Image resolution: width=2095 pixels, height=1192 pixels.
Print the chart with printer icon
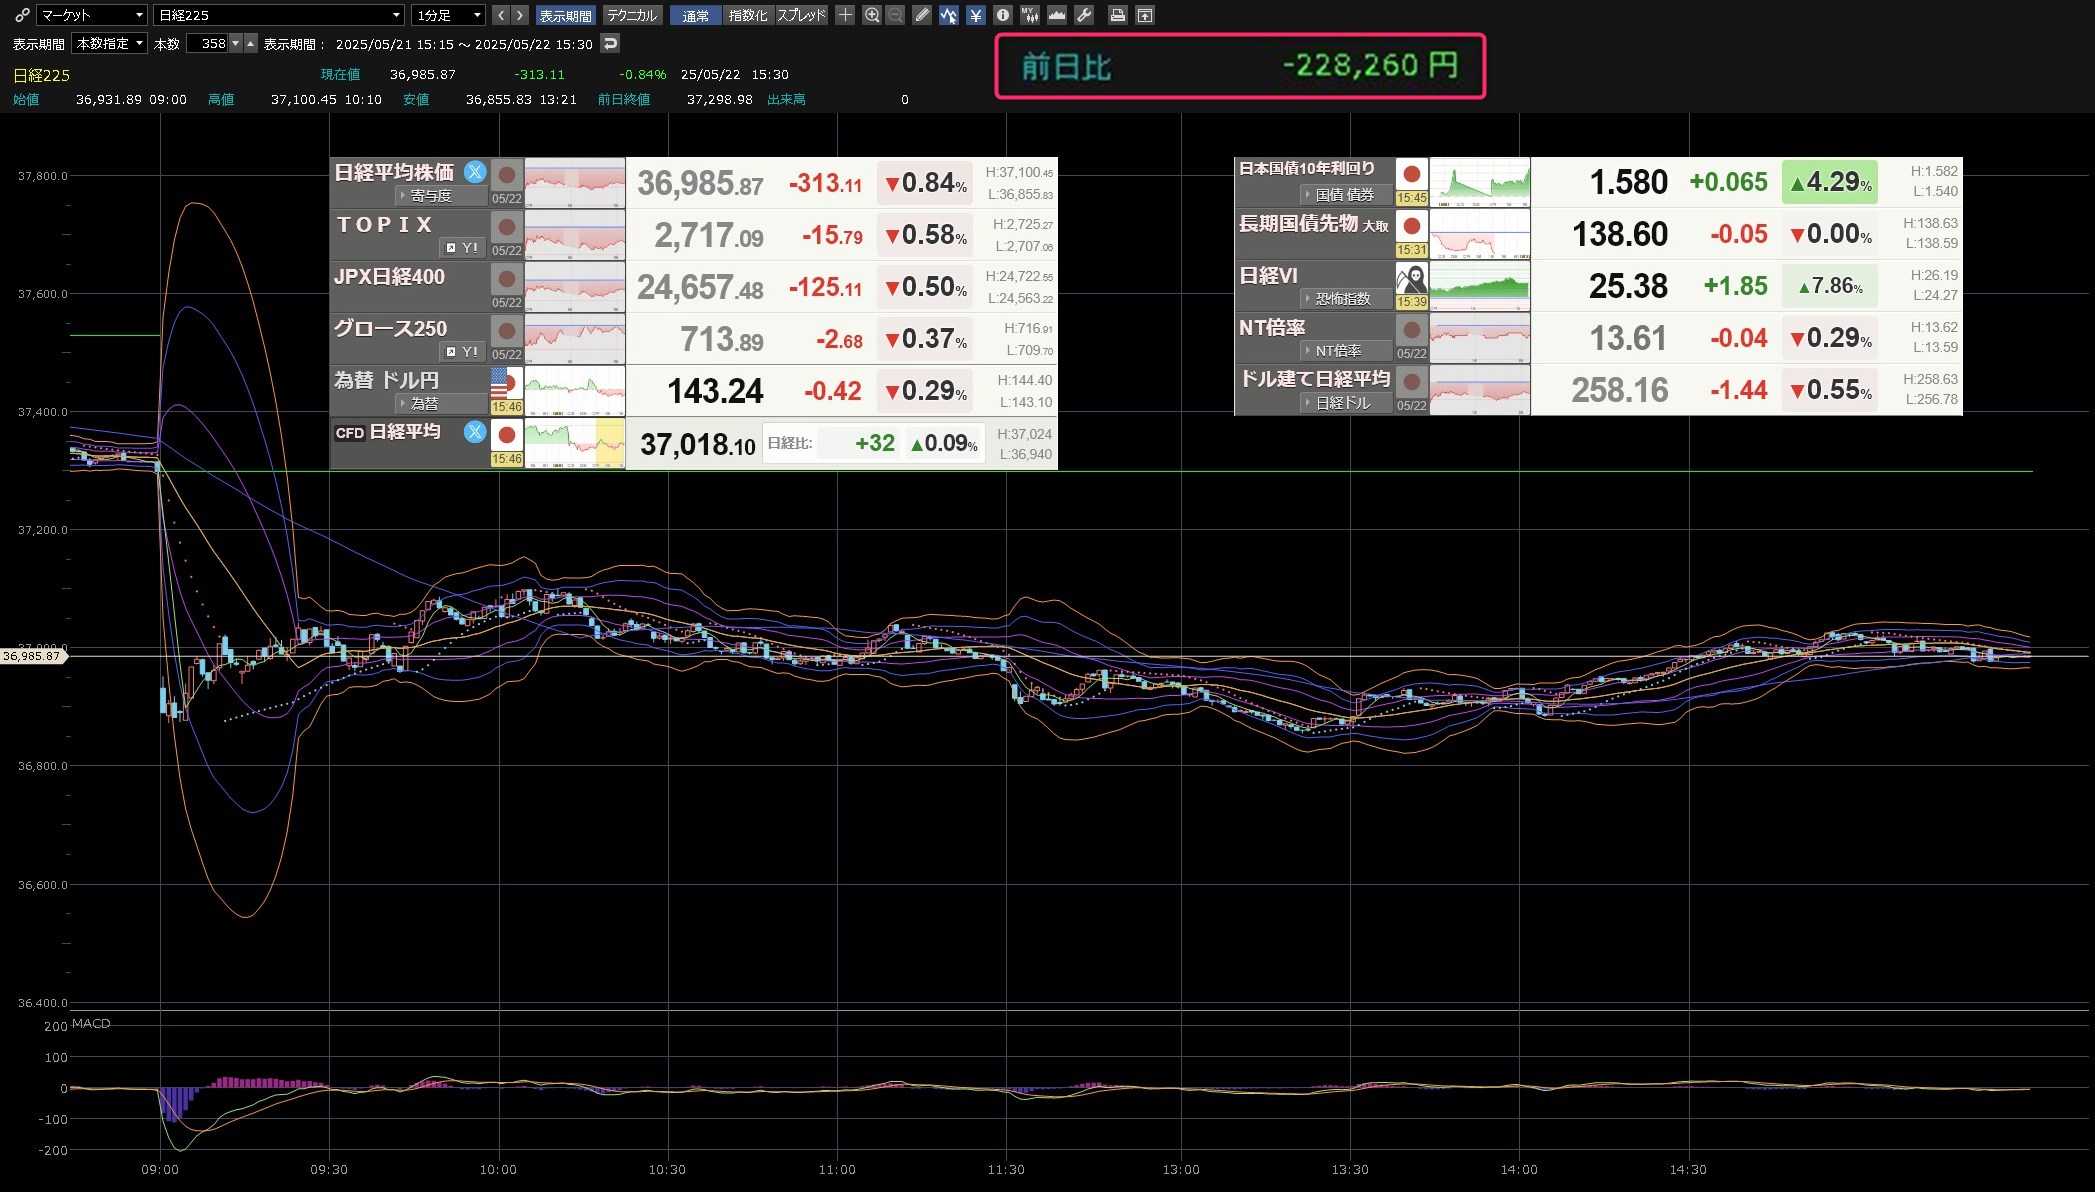(x=1118, y=15)
